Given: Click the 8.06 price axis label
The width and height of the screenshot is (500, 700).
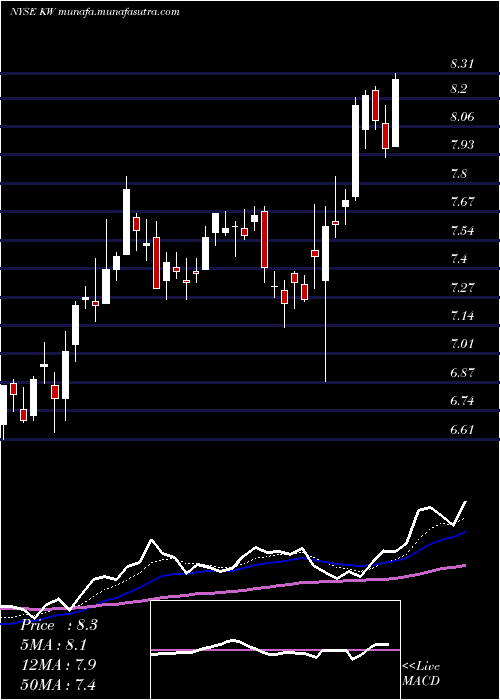Looking at the screenshot, I should click(462, 117).
